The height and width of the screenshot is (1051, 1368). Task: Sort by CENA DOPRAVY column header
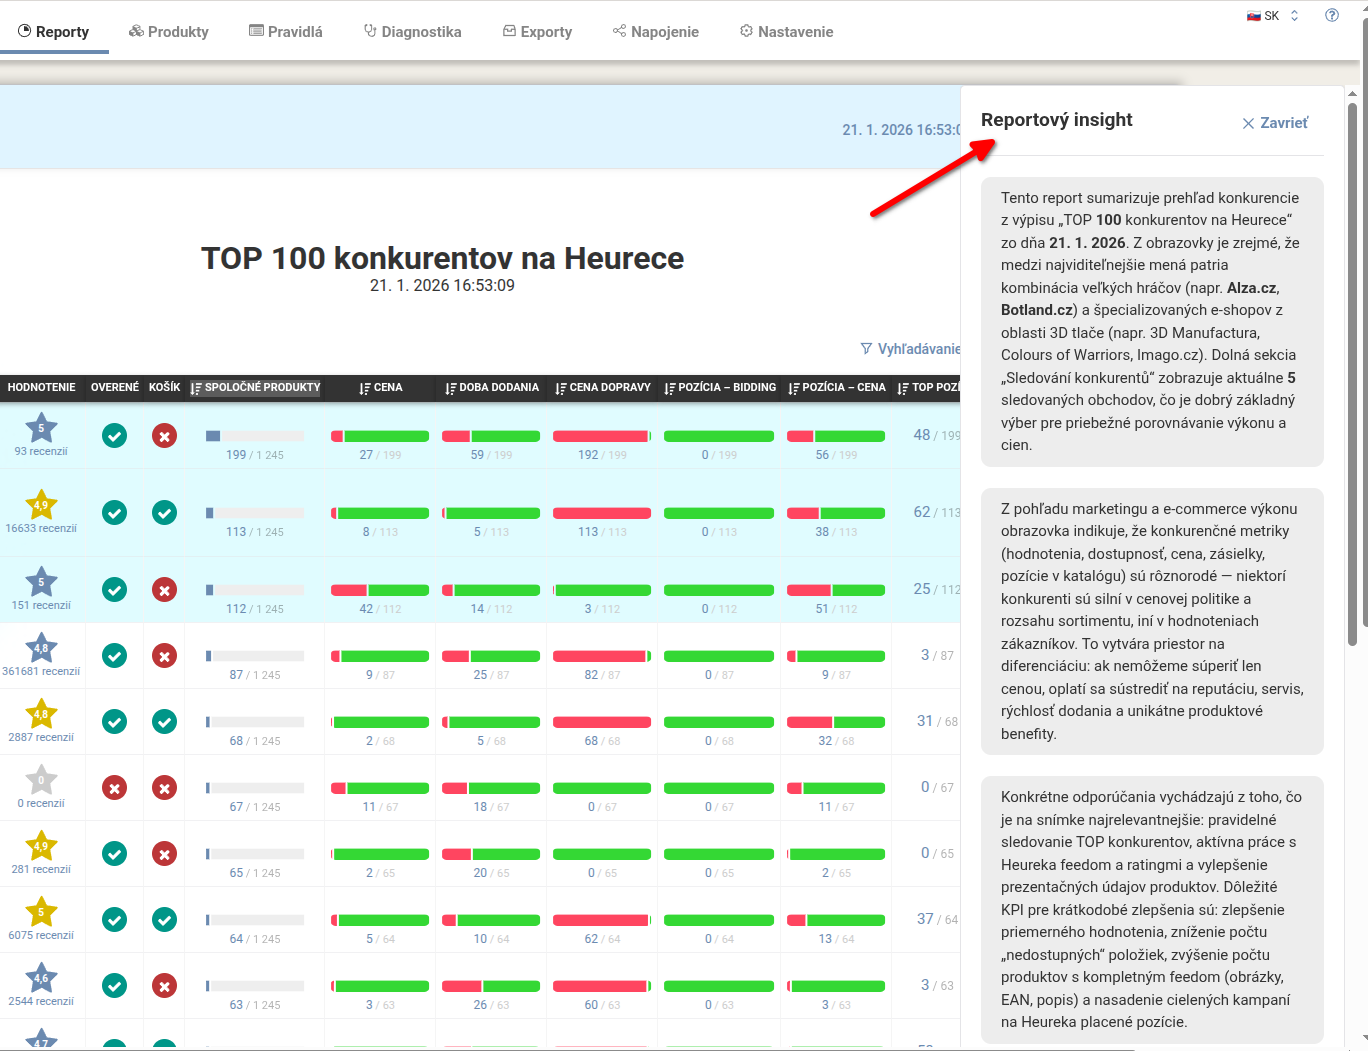(x=602, y=388)
